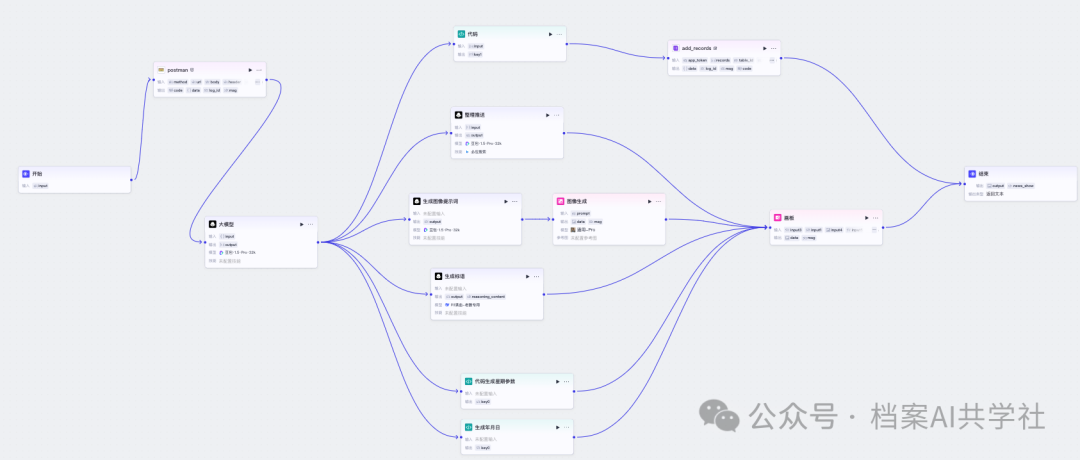Click the 结束 end node icon
This screenshot has height=460, width=1080.
(x=972, y=174)
